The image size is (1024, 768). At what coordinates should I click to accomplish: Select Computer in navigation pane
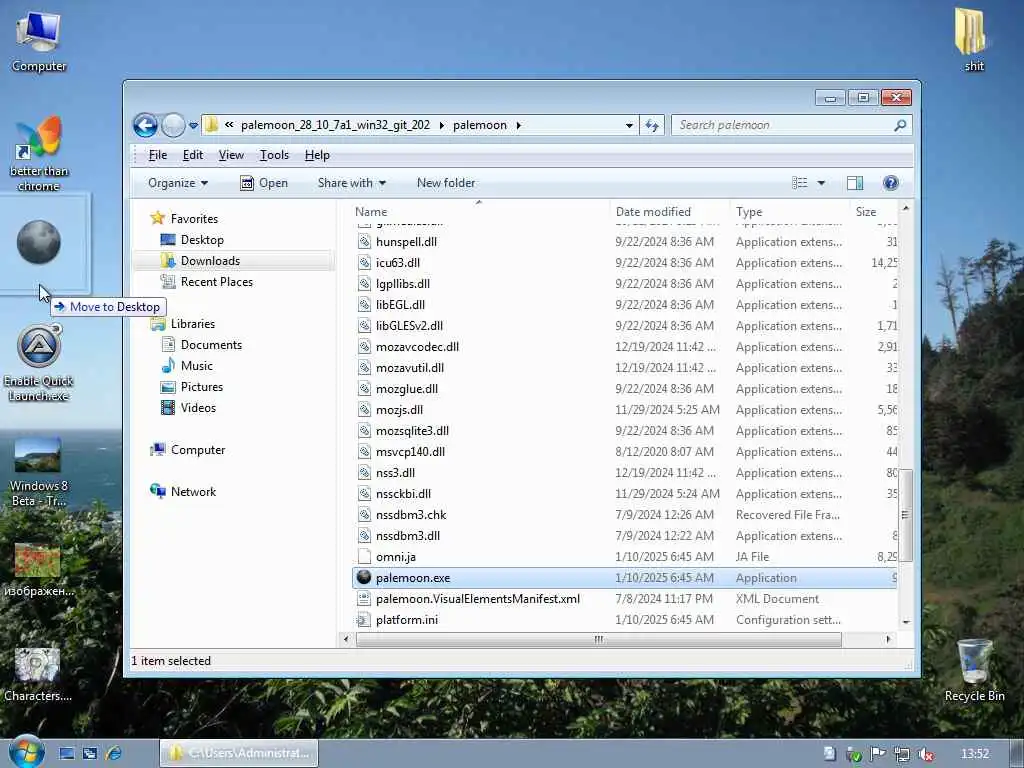(197, 450)
